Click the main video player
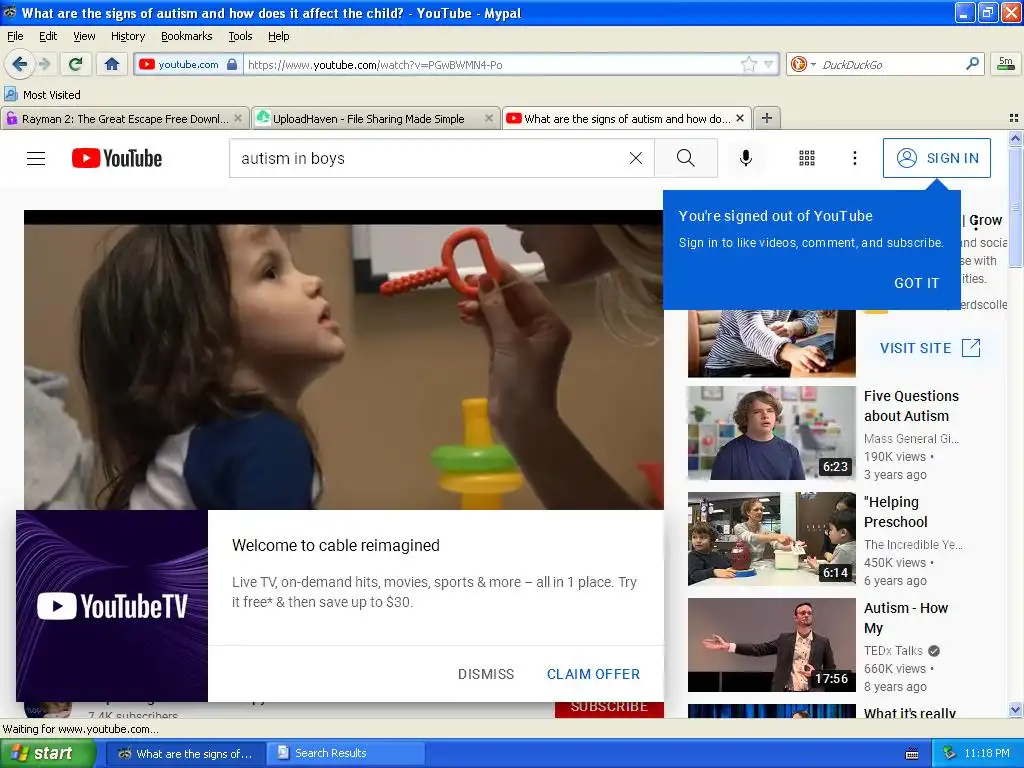 344,360
